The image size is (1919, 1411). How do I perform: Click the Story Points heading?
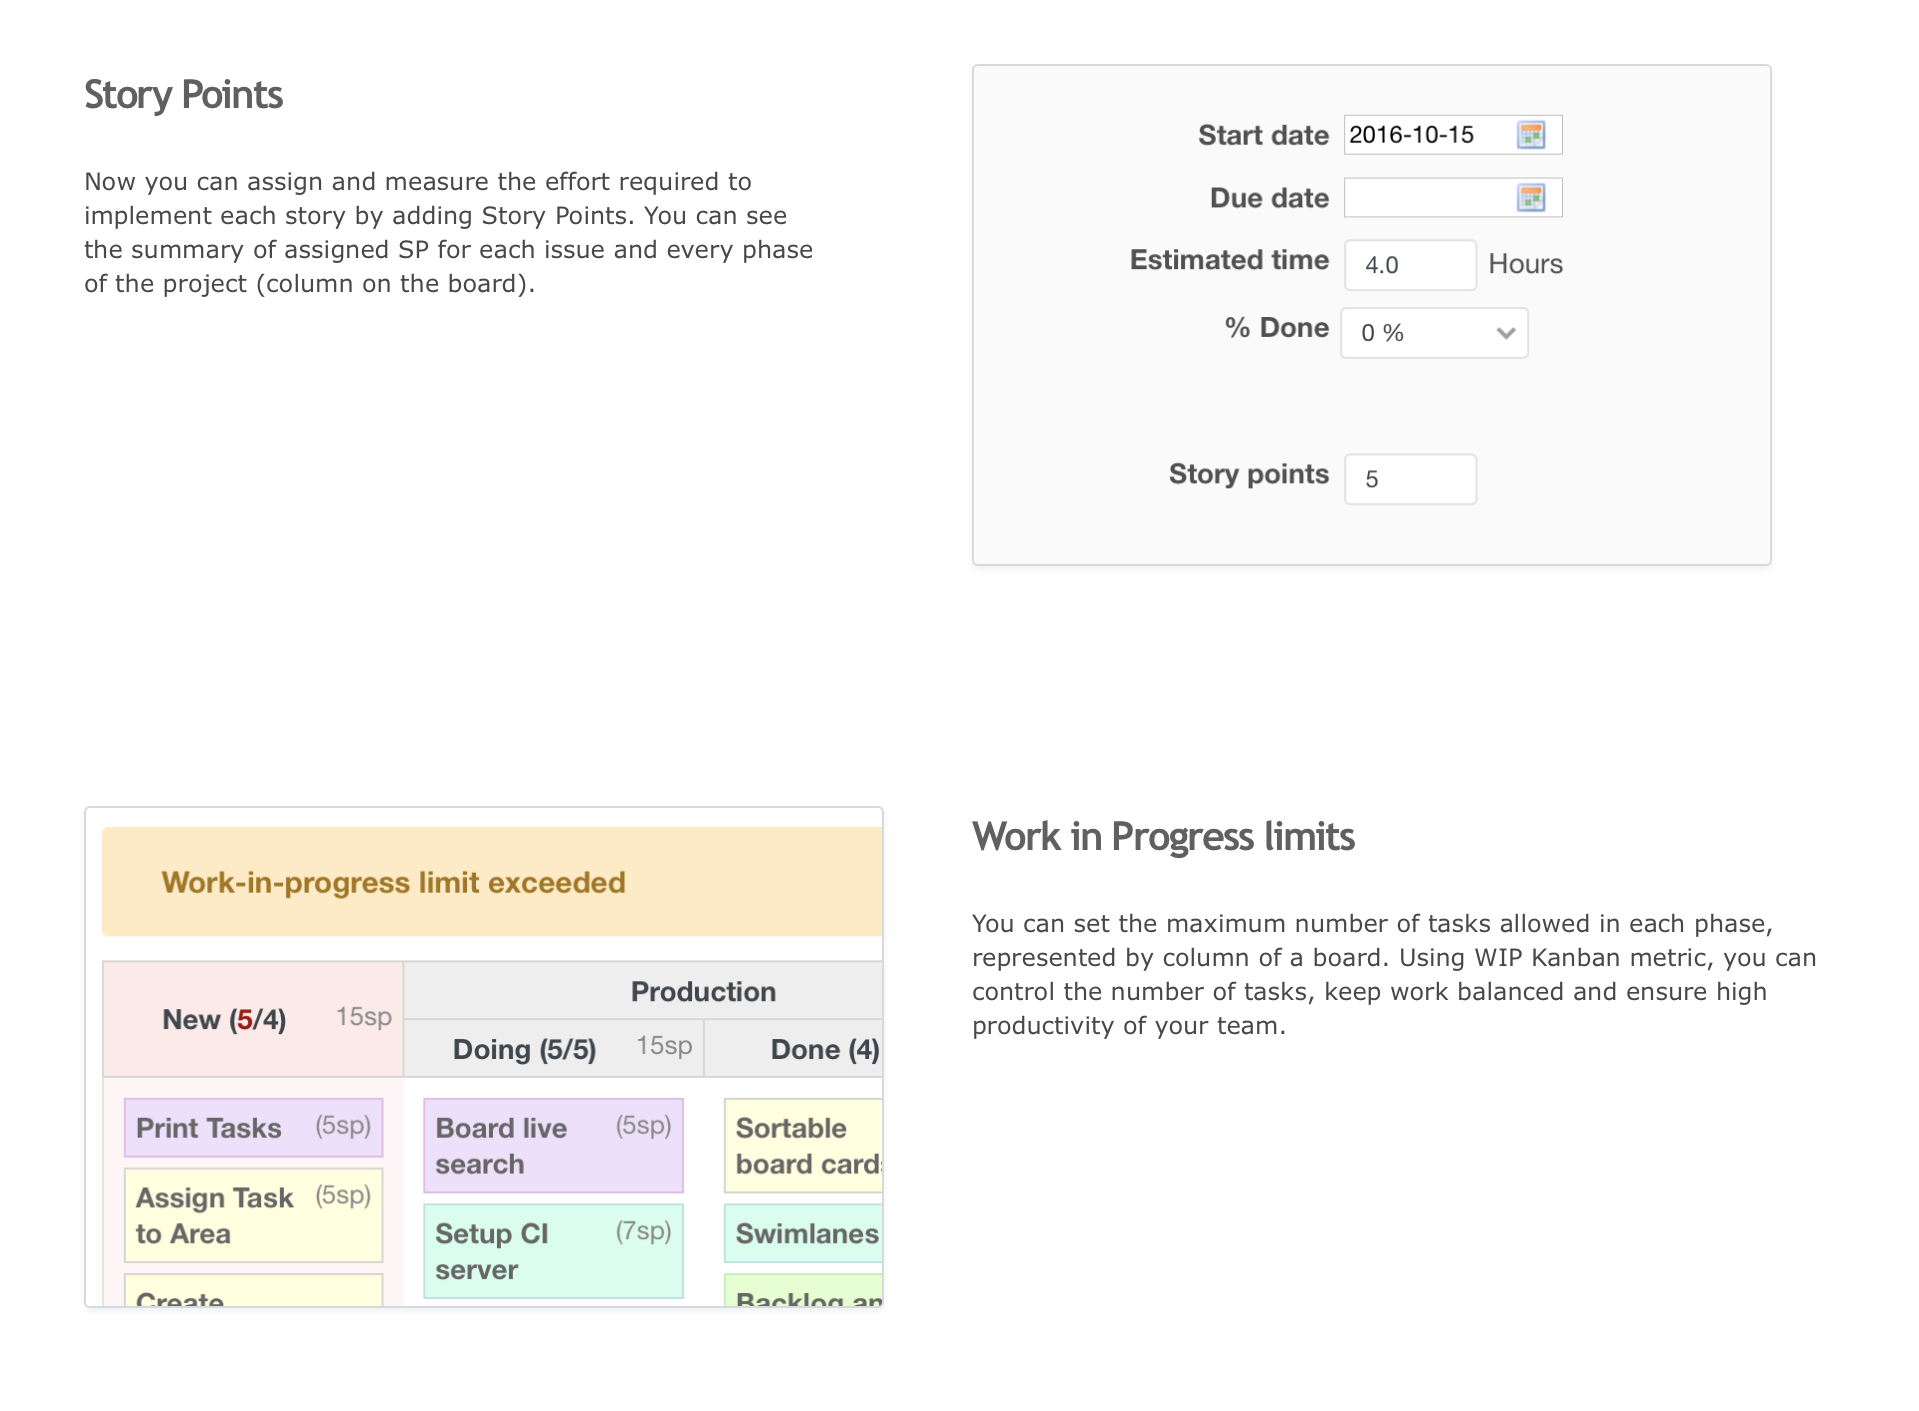click(x=184, y=95)
